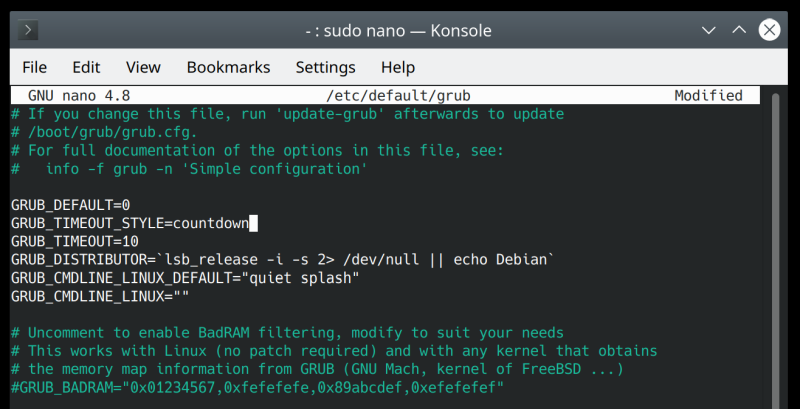Open the Bookmarks menu

[228, 67]
